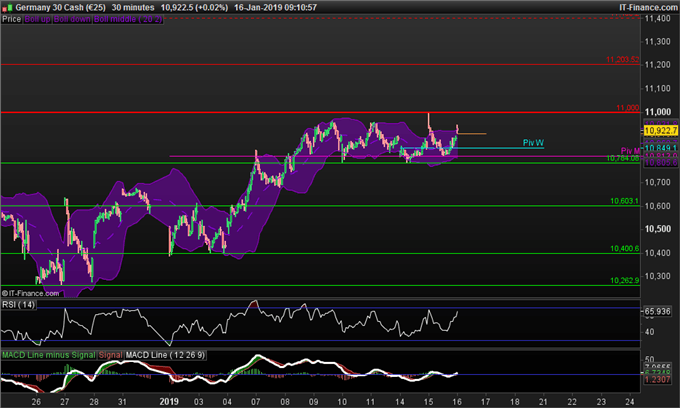Click the 2019 year marker on time axis
Image resolution: width=680 pixels, height=408 pixels.
click(169, 401)
